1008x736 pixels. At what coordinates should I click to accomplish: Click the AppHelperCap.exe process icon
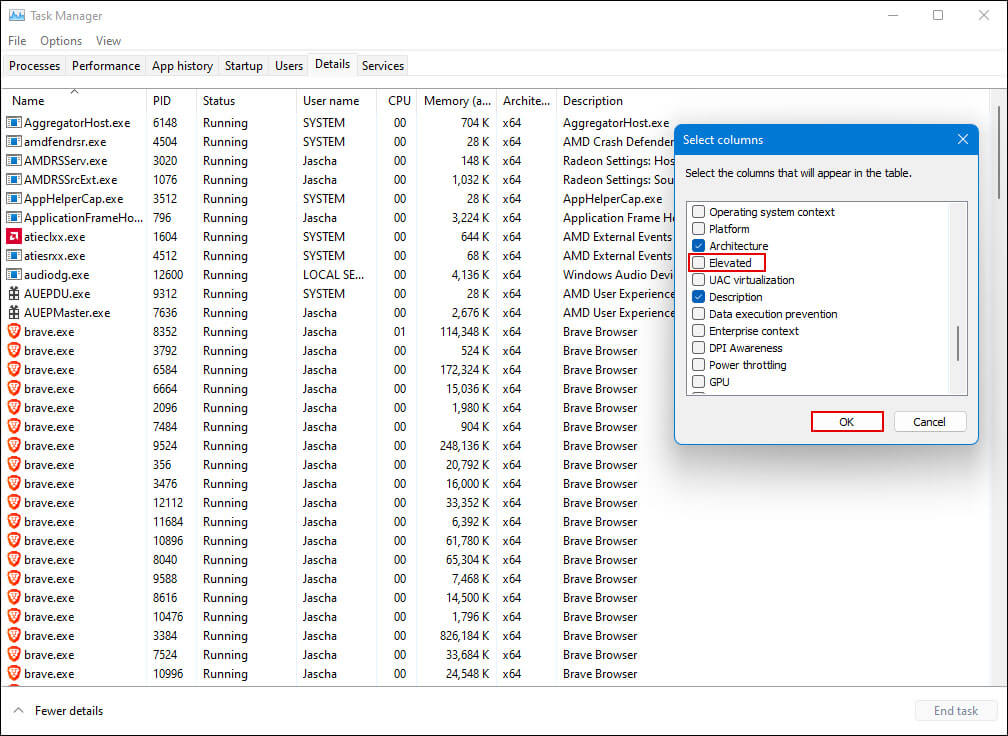point(14,198)
